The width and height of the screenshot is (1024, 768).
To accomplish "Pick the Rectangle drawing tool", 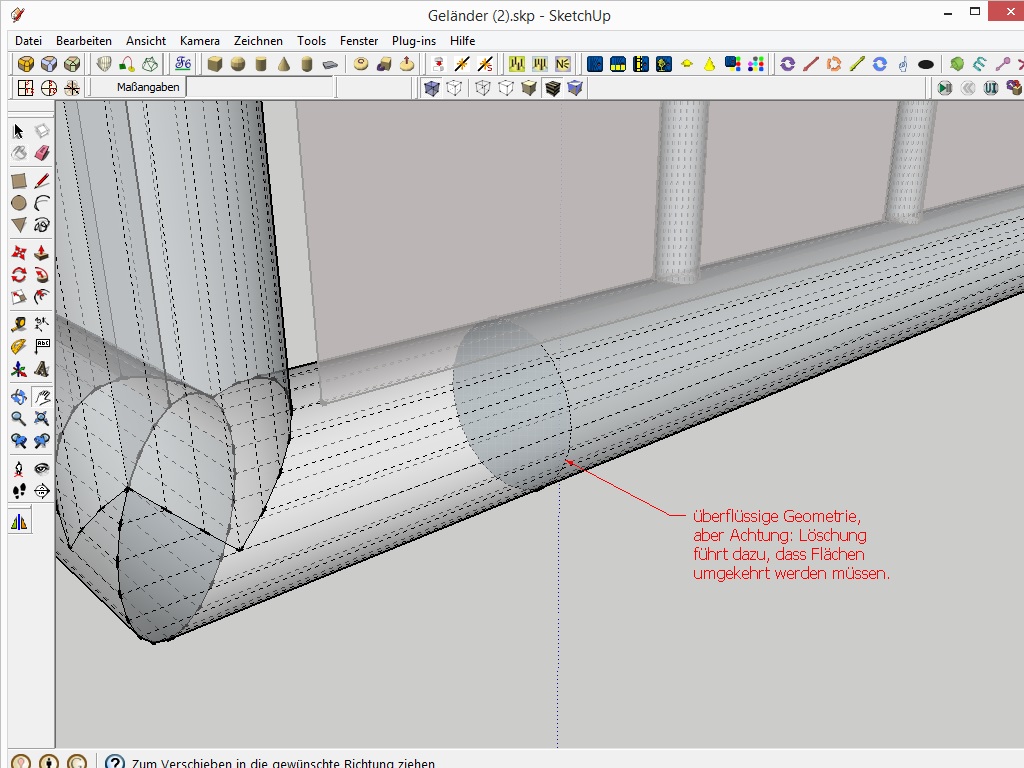I will (x=18, y=181).
